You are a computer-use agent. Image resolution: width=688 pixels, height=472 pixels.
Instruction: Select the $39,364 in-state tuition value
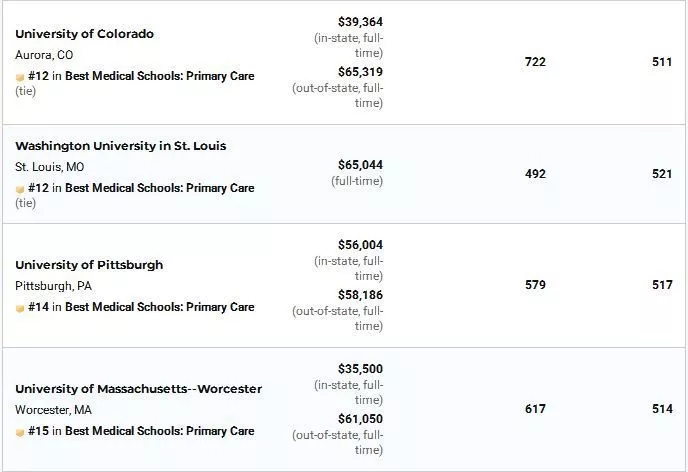tap(360, 22)
